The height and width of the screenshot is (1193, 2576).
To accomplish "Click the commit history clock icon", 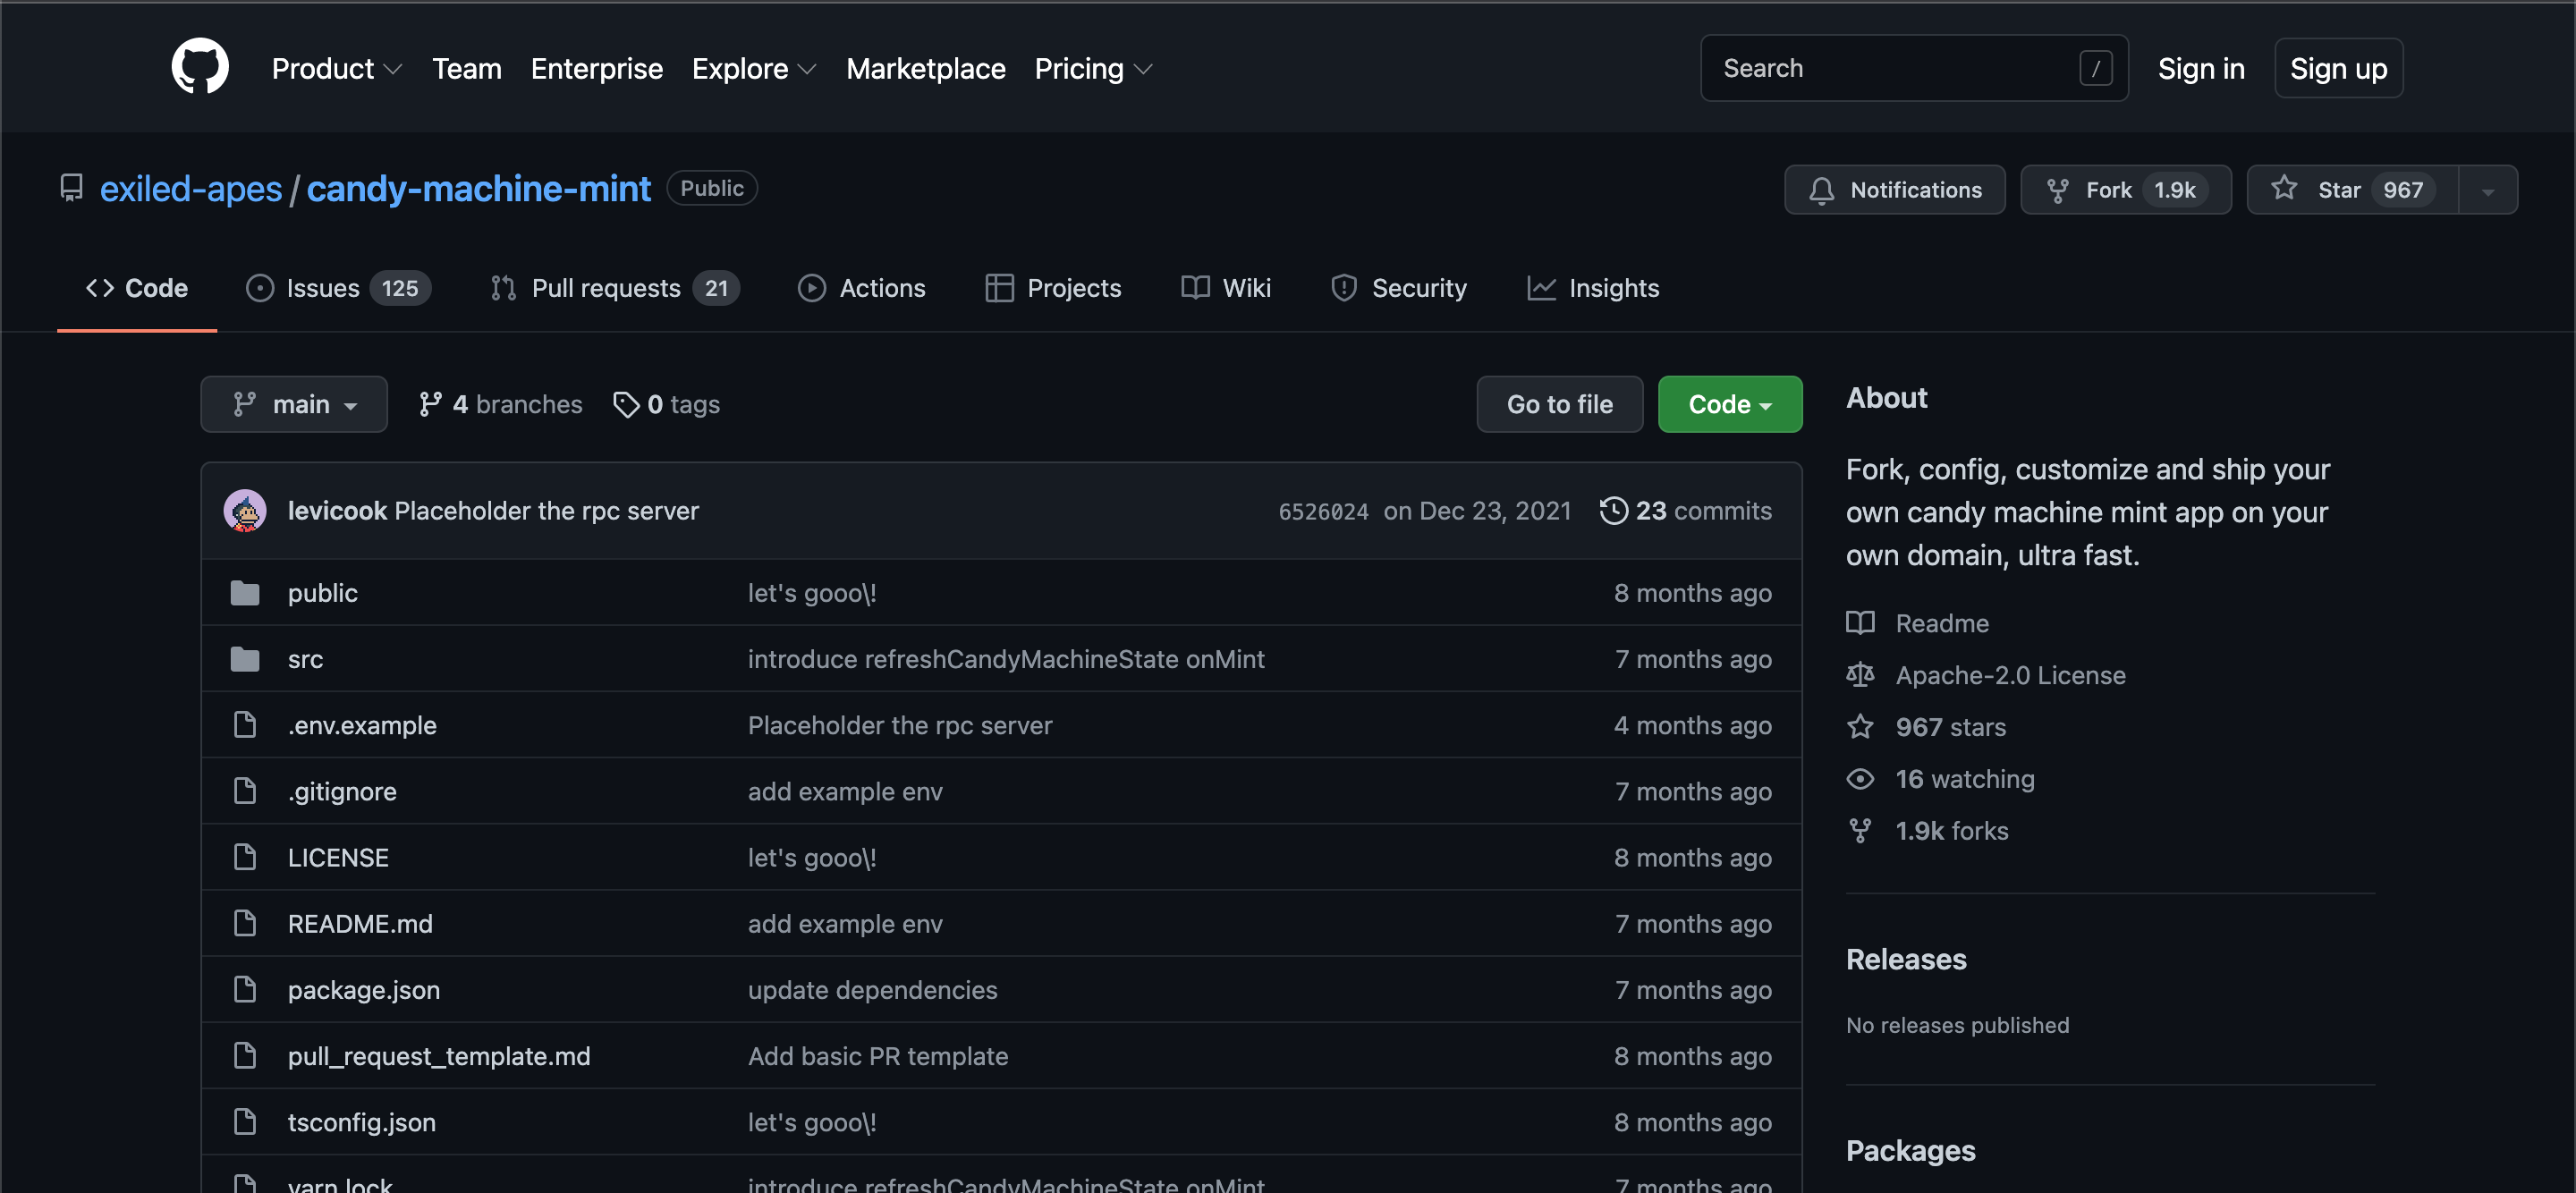I will tap(1613, 510).
